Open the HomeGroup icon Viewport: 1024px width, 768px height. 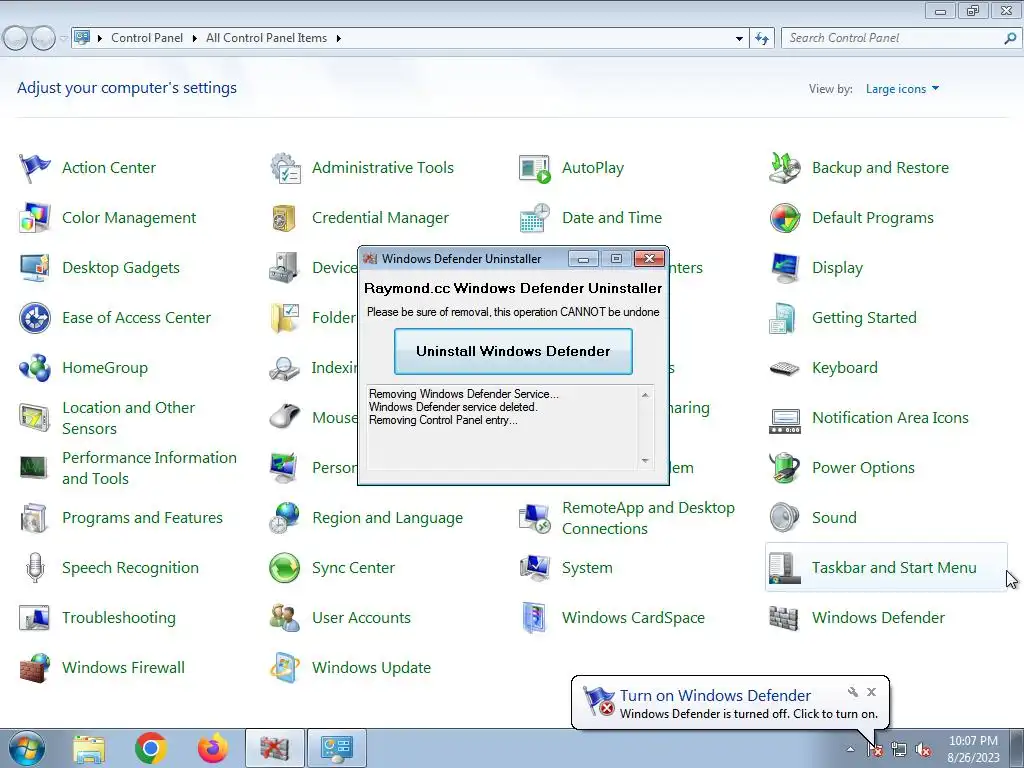[35, 368]
